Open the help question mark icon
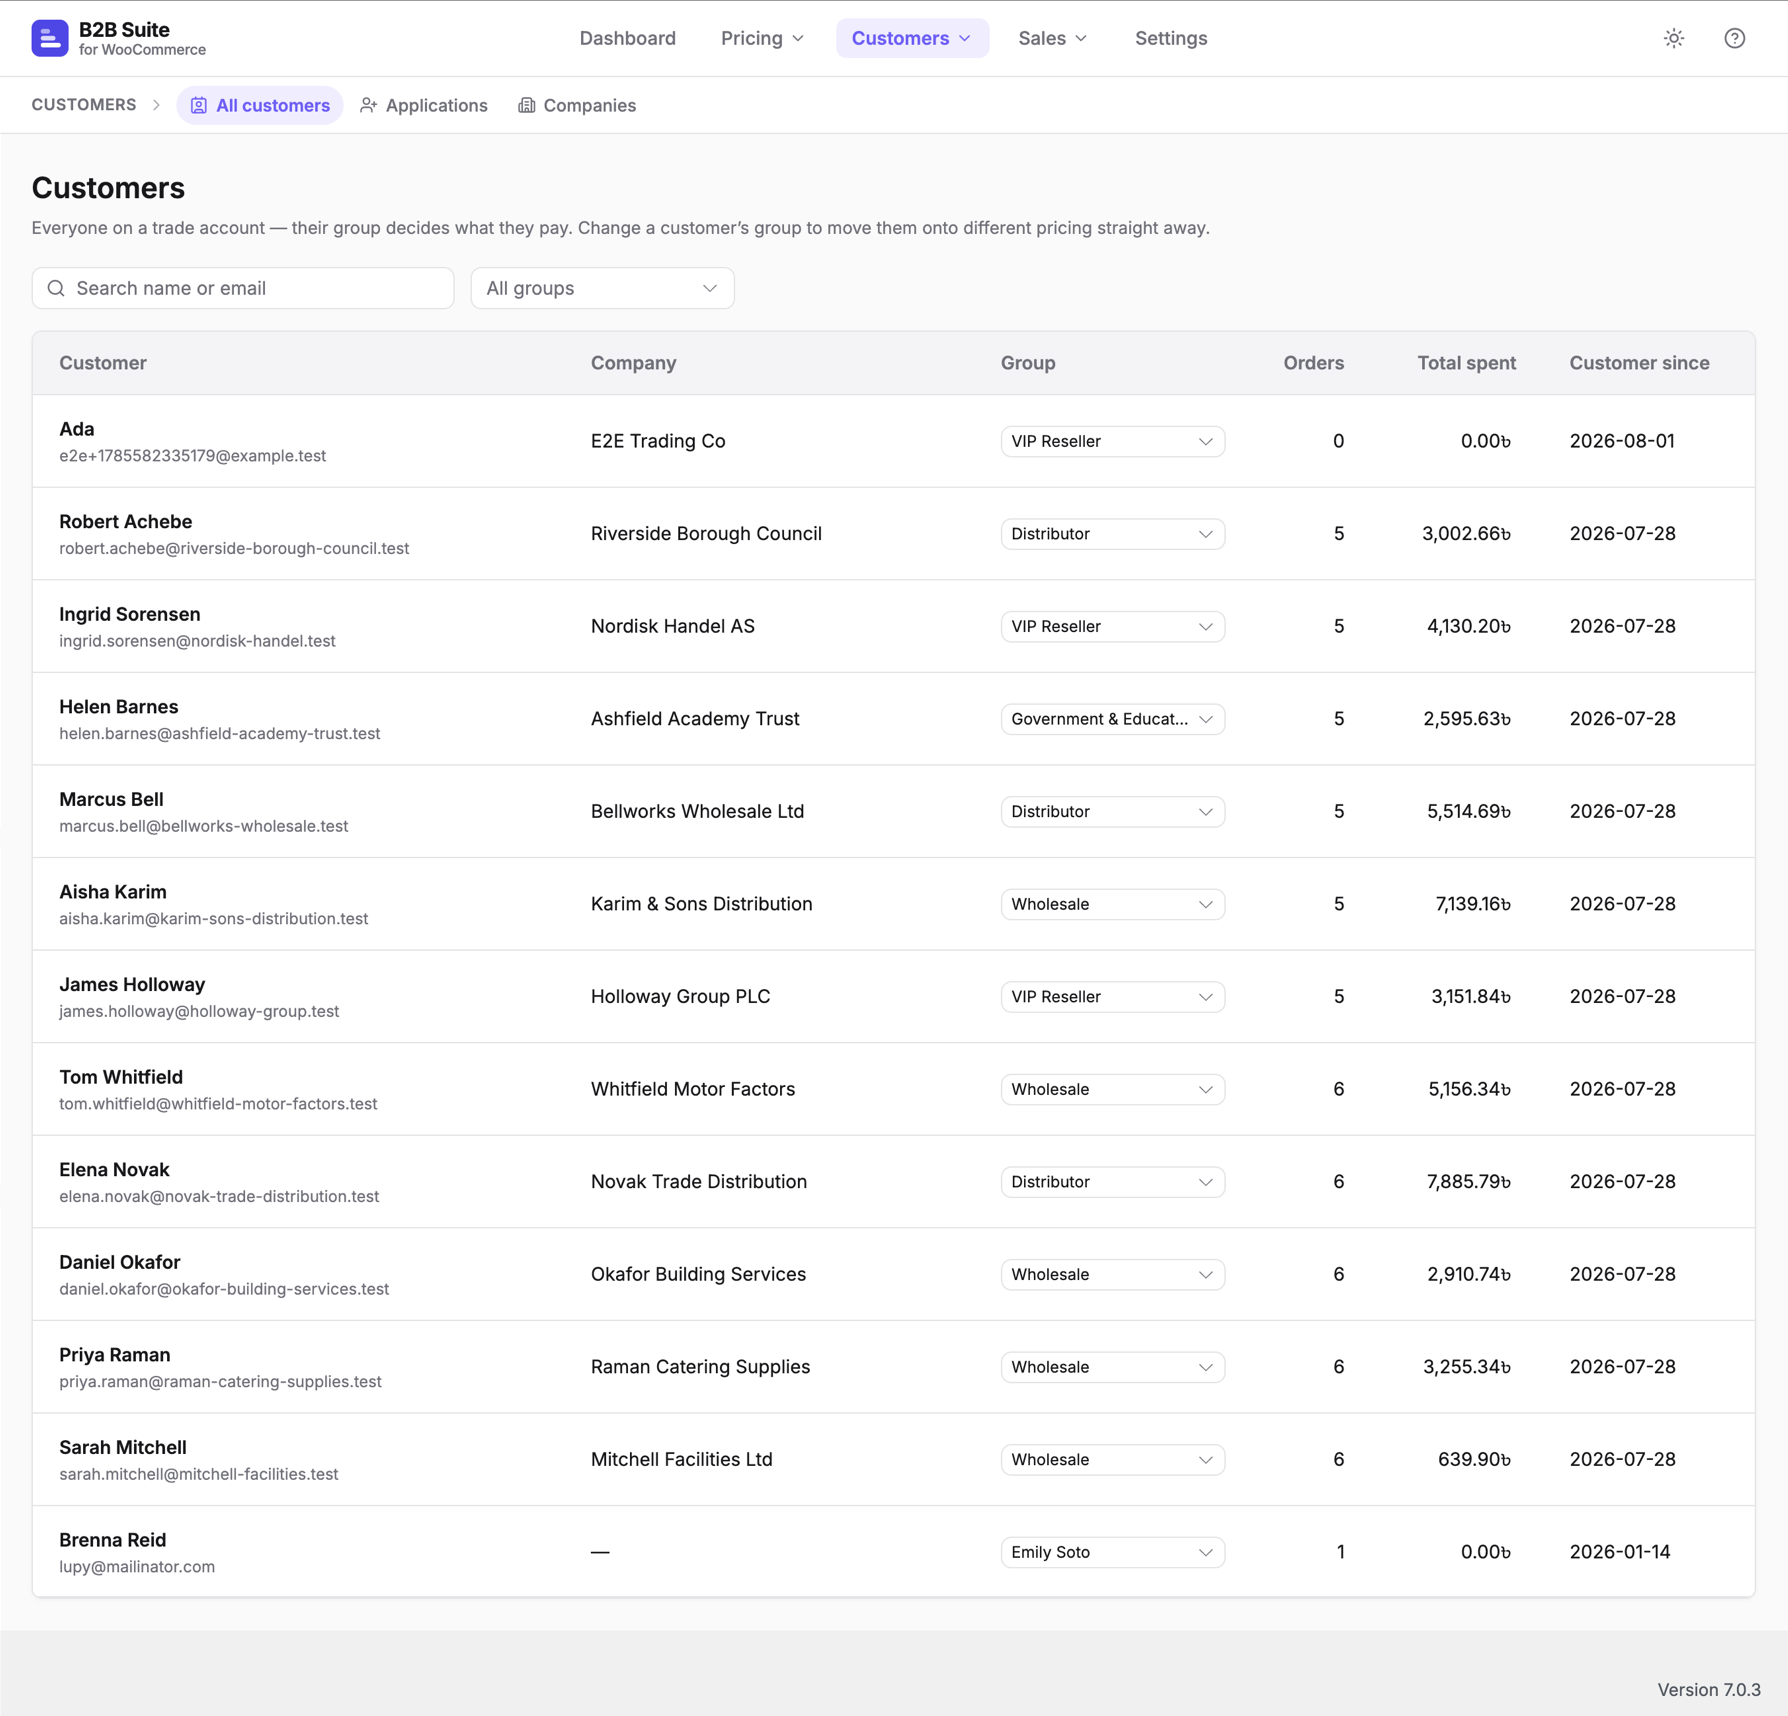1788x1716 pixels. [x=1735, y=38]
